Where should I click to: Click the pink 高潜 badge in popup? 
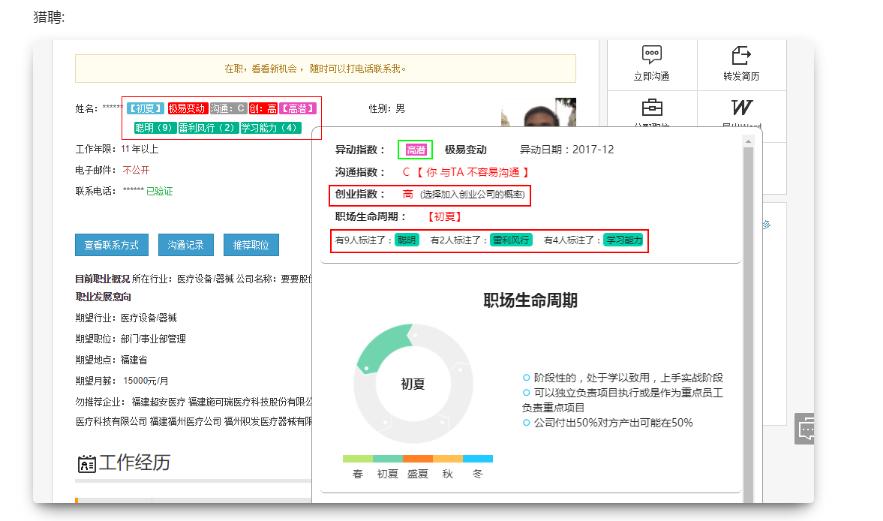[414, 150]
